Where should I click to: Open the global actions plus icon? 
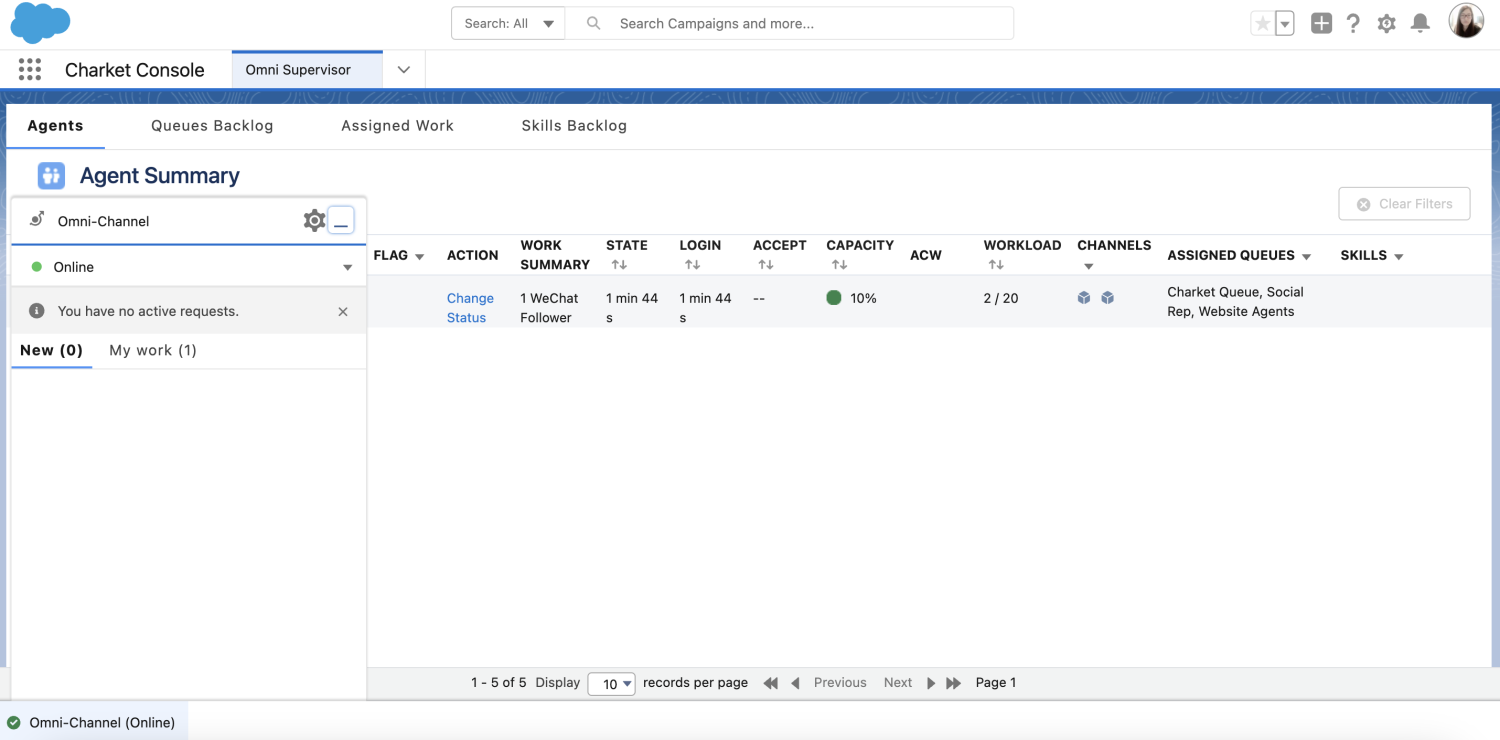(x=1321, y=23)
